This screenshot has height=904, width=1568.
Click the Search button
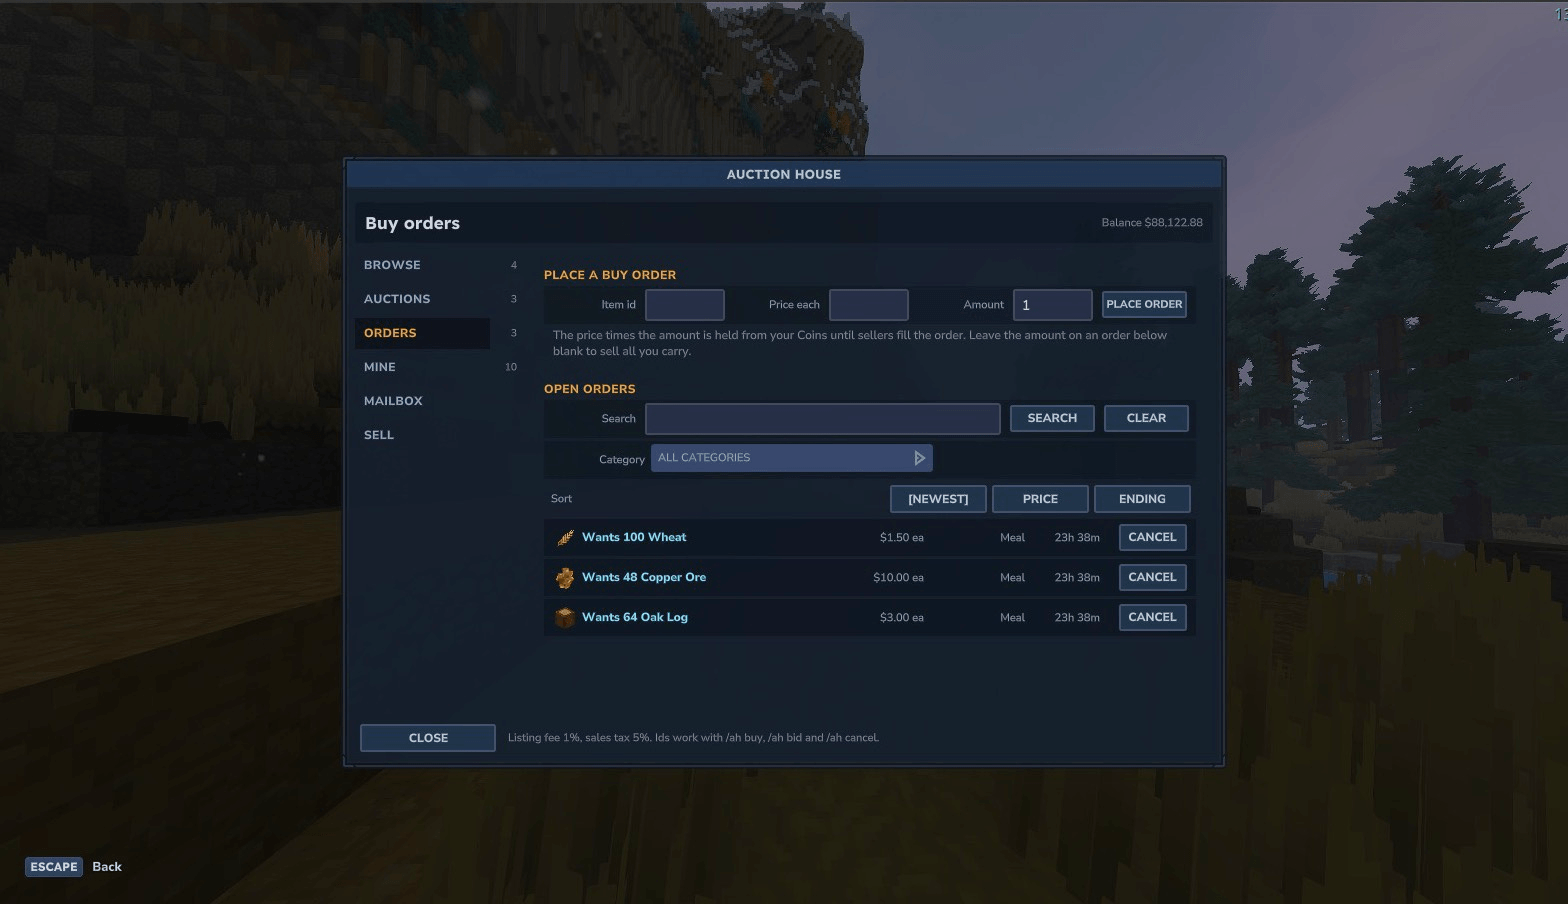(1052, 418)
